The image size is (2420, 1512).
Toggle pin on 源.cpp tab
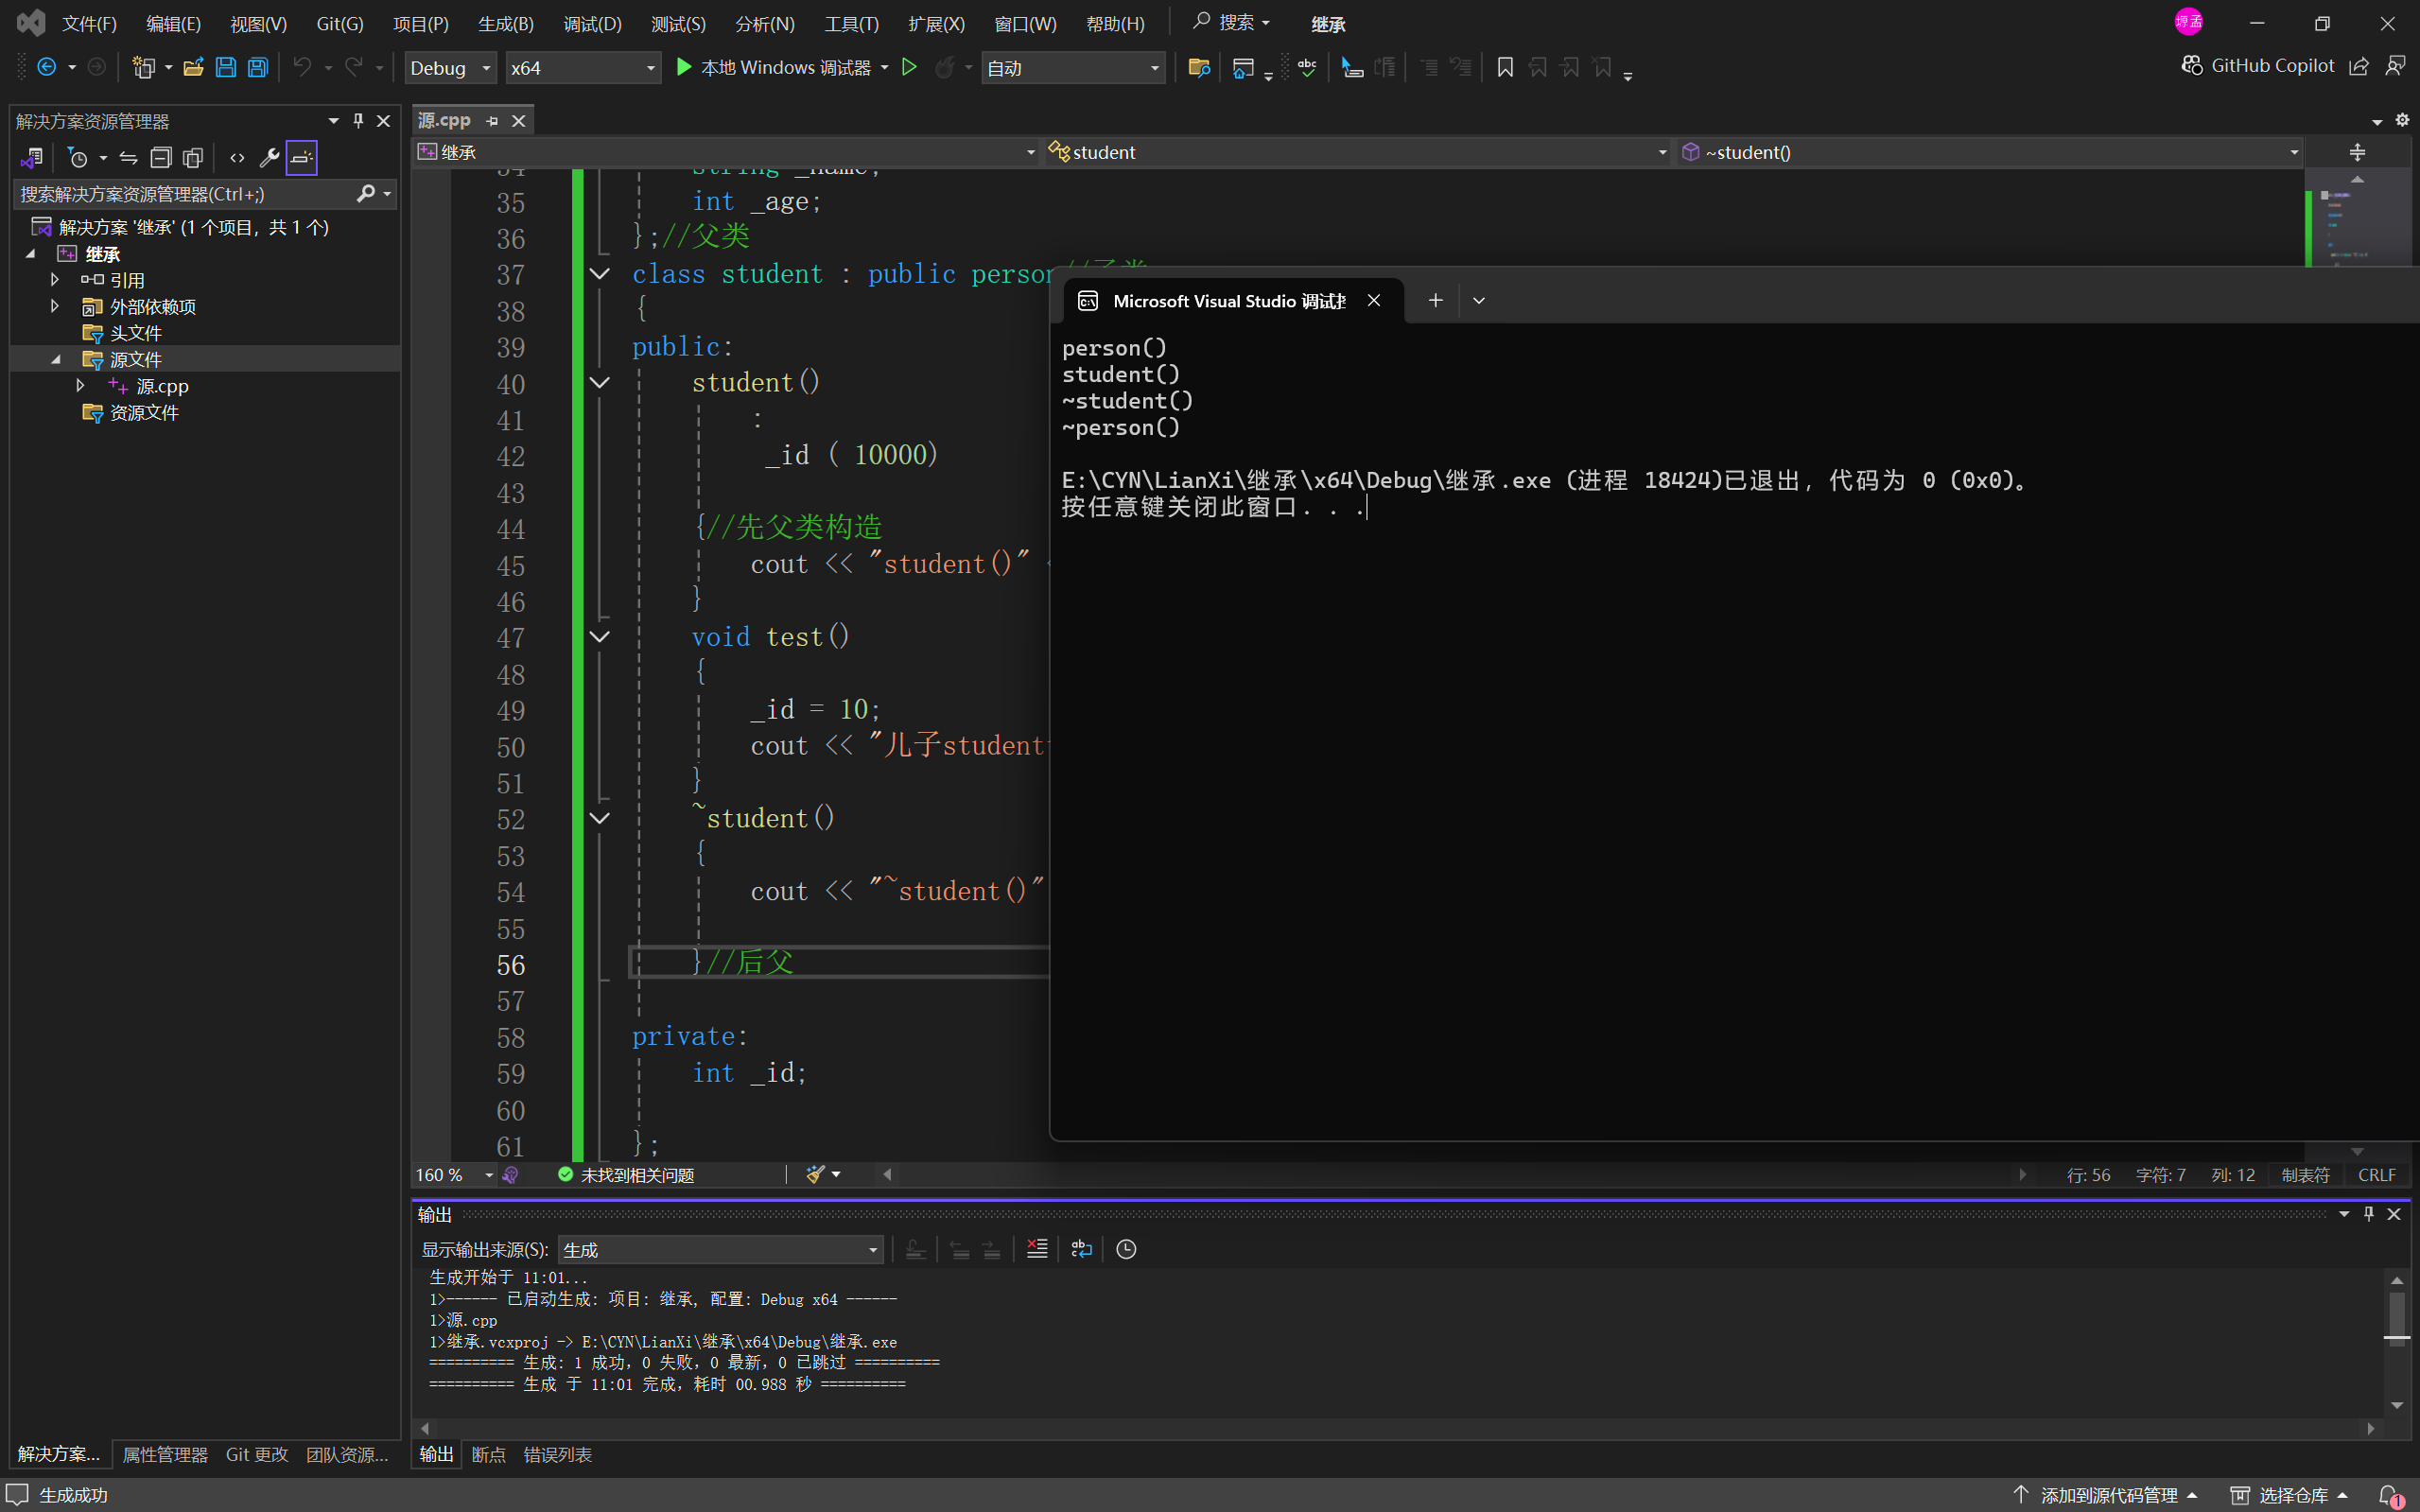tap(492, 121)
